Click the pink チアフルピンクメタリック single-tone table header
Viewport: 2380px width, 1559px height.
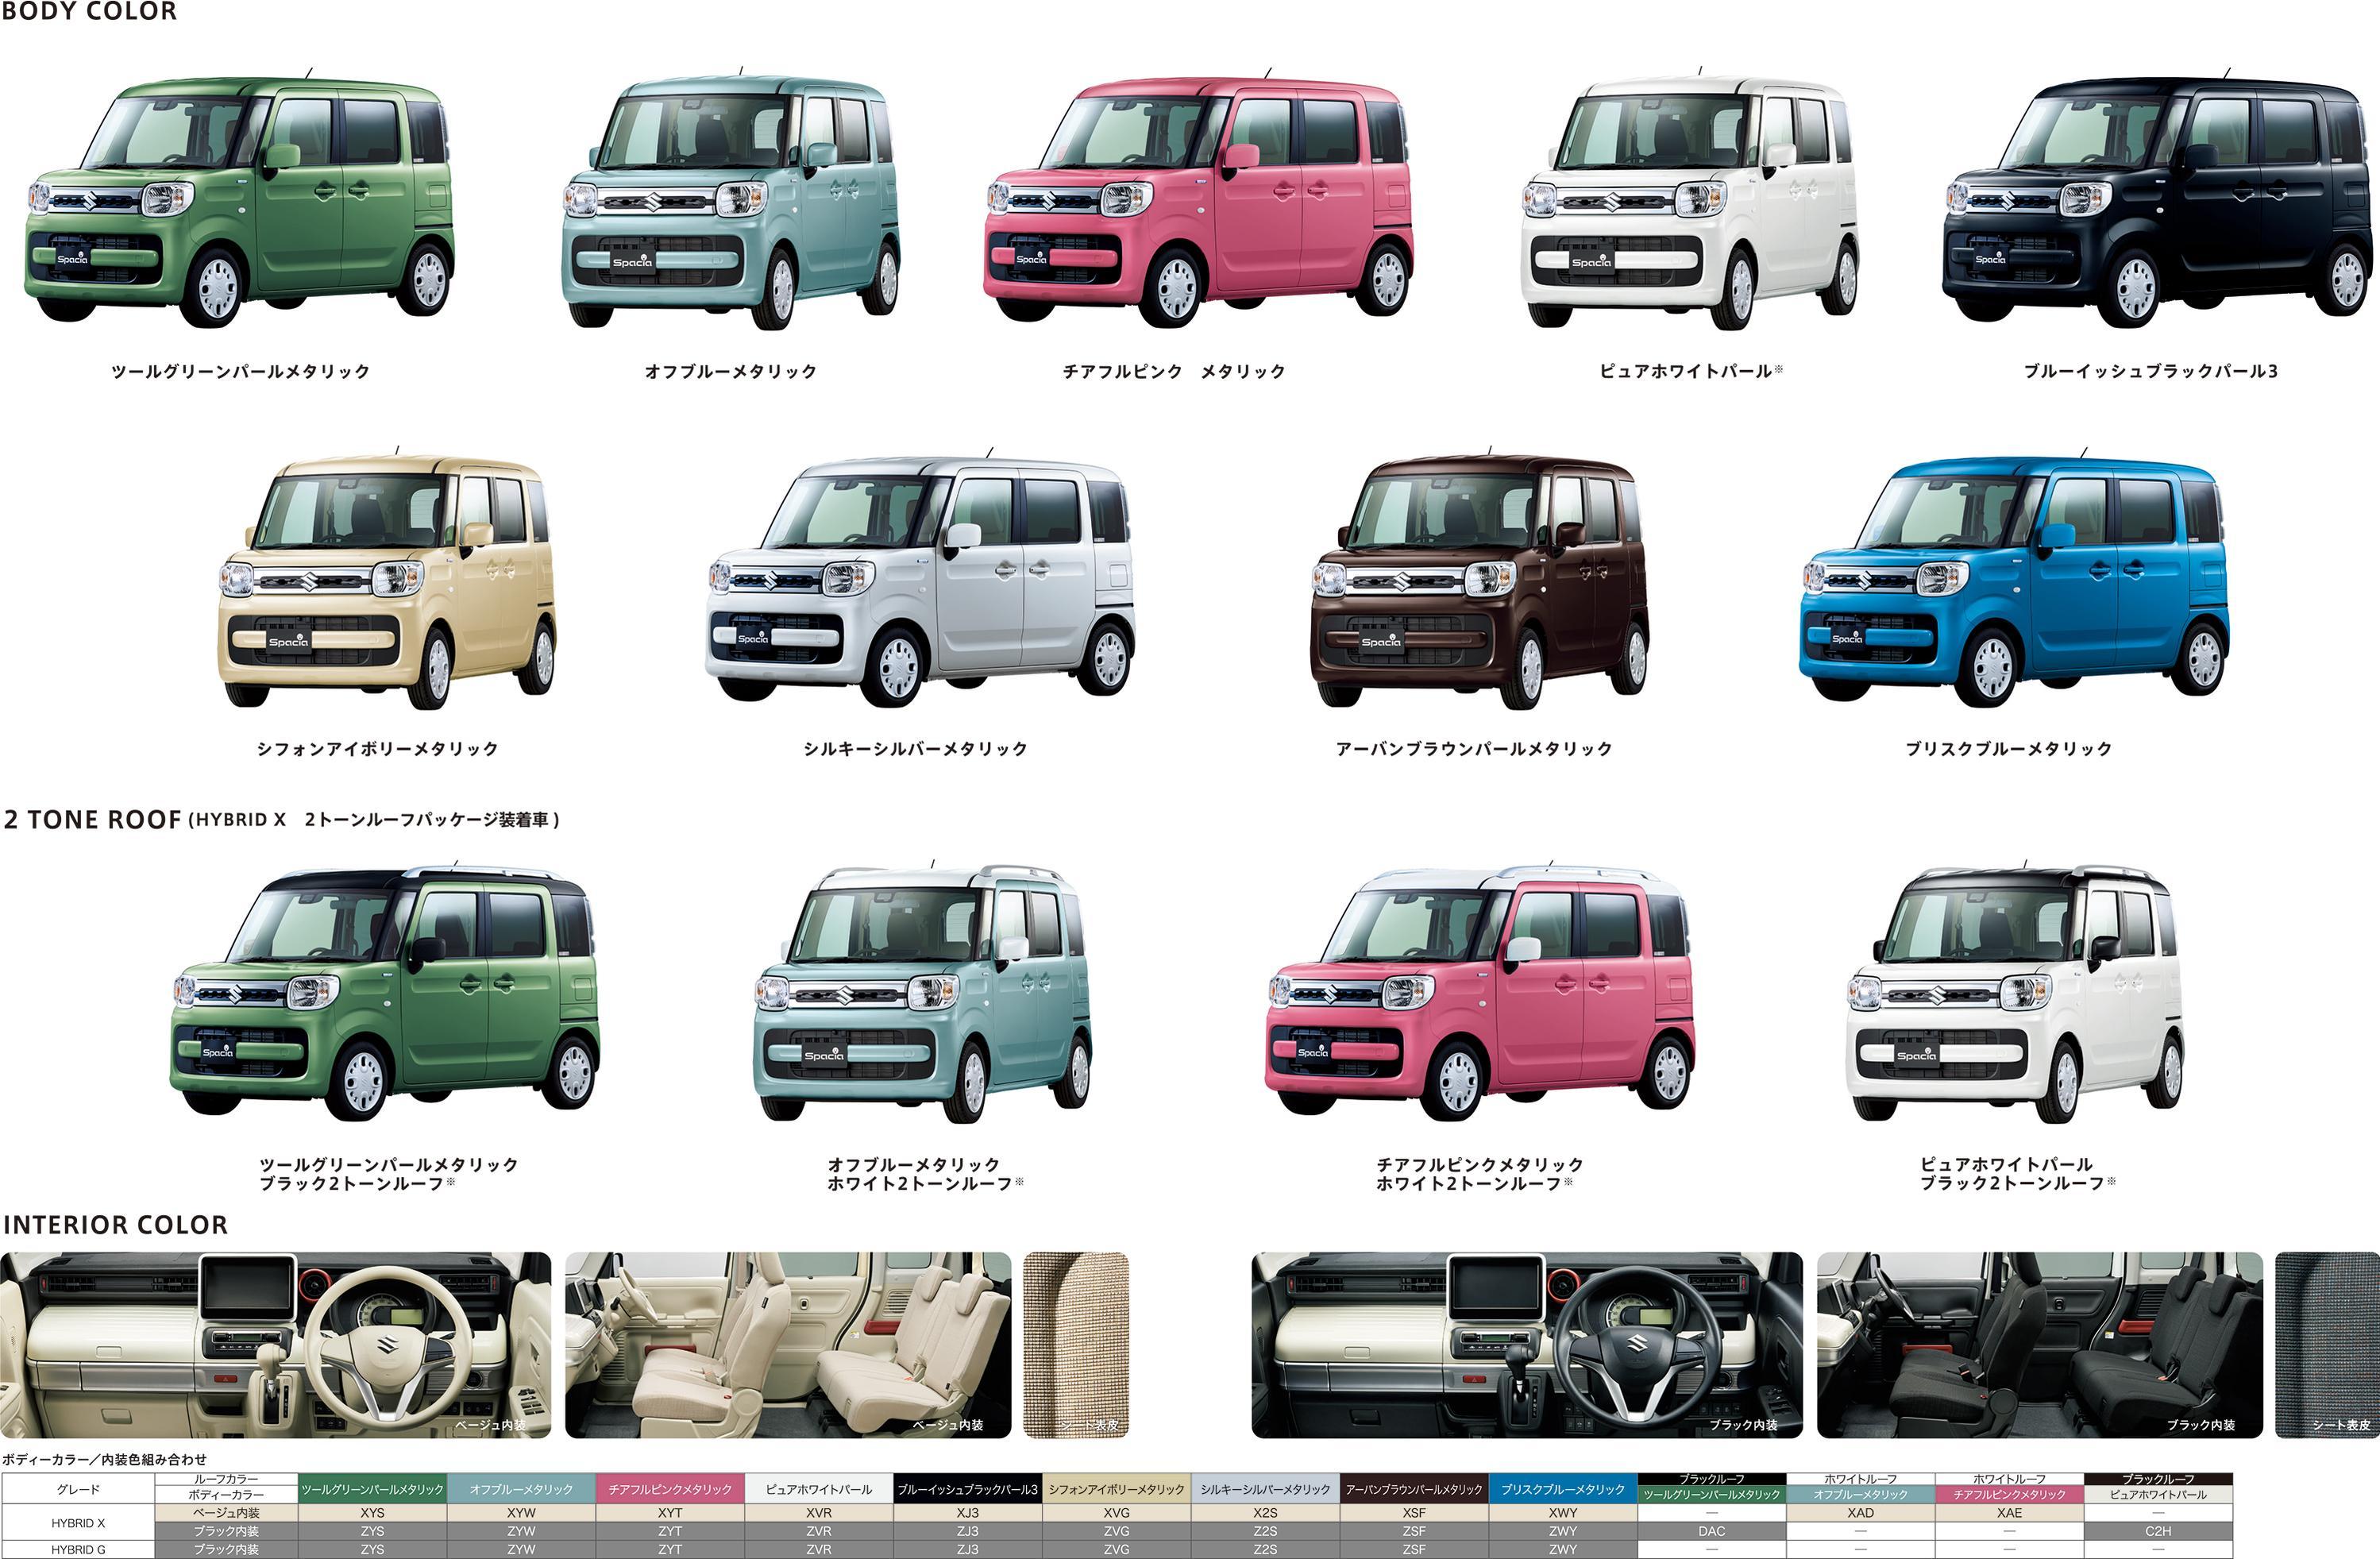pyautogui.click(x=670, y=1489)
